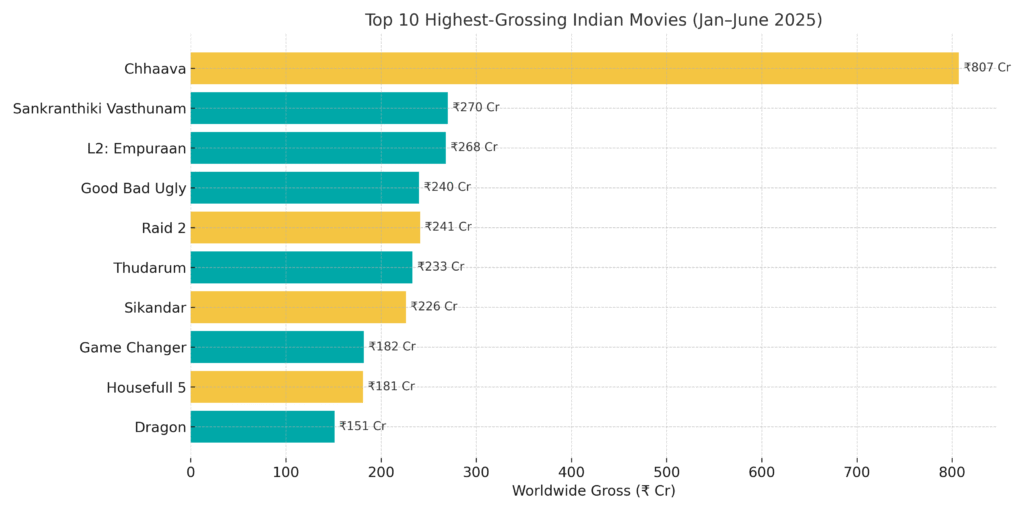This screenshot has width=1024, height=512.
Task: Click the Good Bad Ugly axis label
Action: (133, 189)
